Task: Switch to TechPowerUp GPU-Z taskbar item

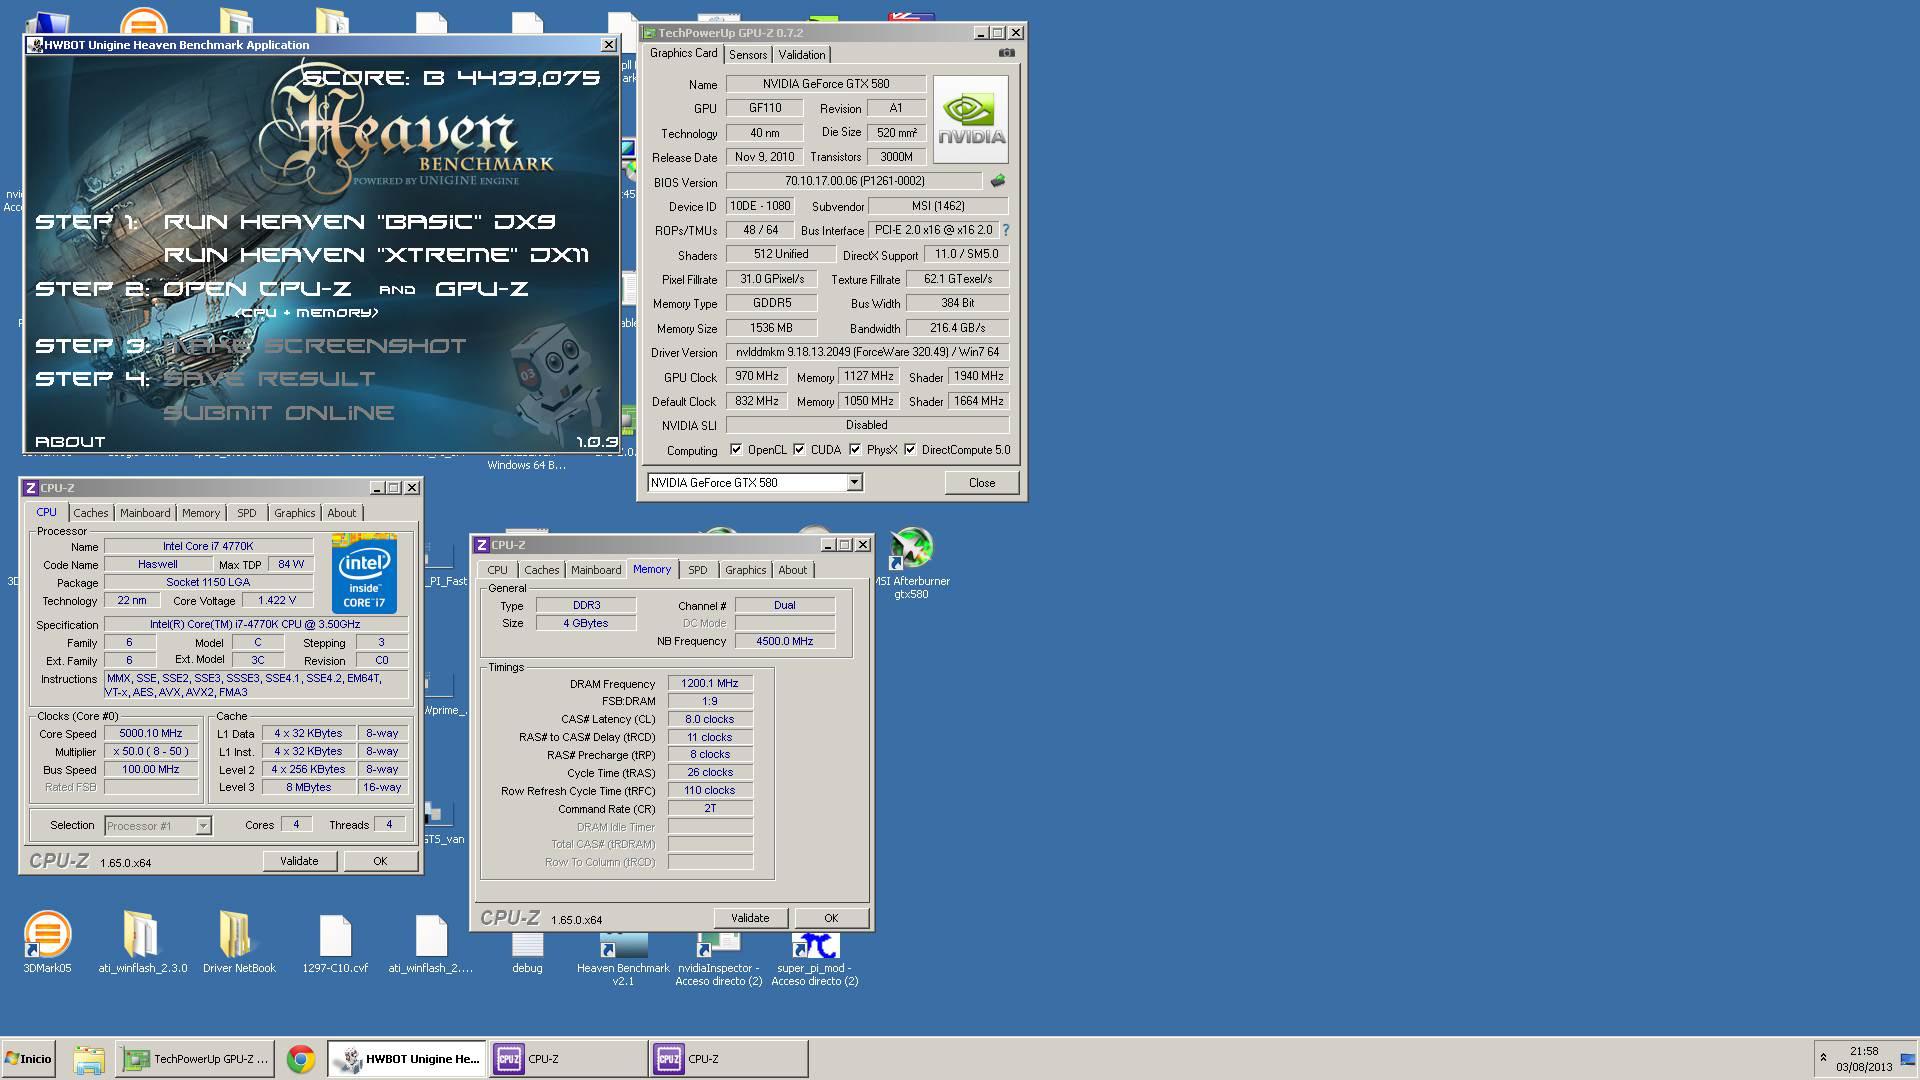Action: point(195,1059)
